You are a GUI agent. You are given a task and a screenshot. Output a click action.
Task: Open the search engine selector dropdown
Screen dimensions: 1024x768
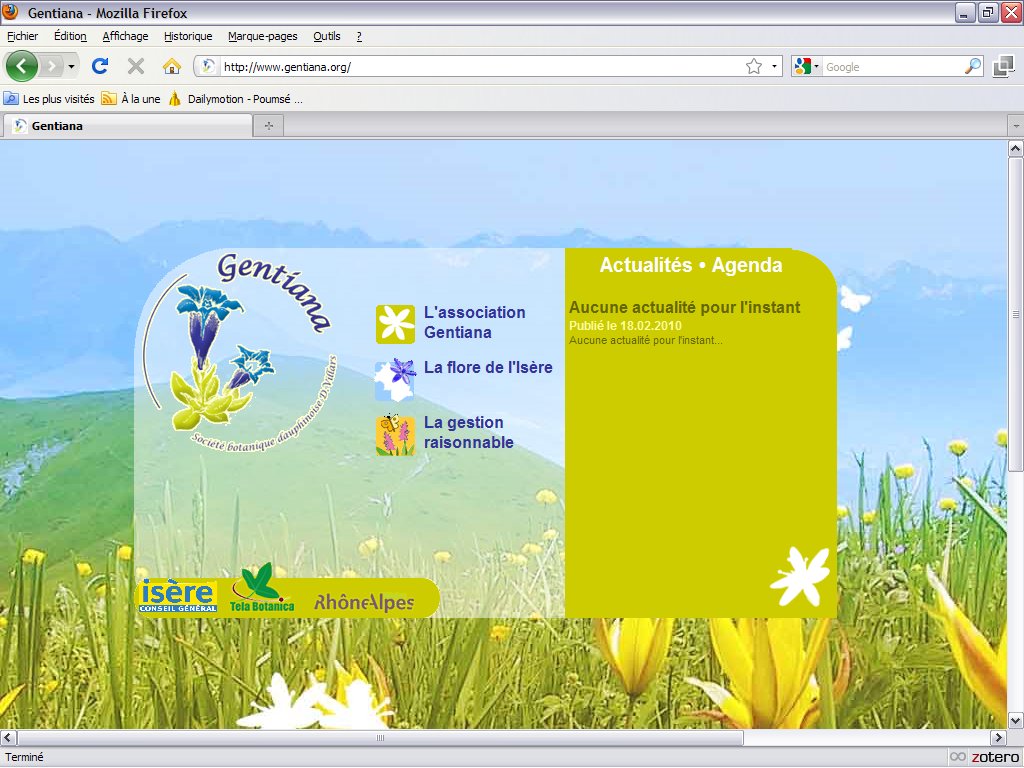coord(806,66)
